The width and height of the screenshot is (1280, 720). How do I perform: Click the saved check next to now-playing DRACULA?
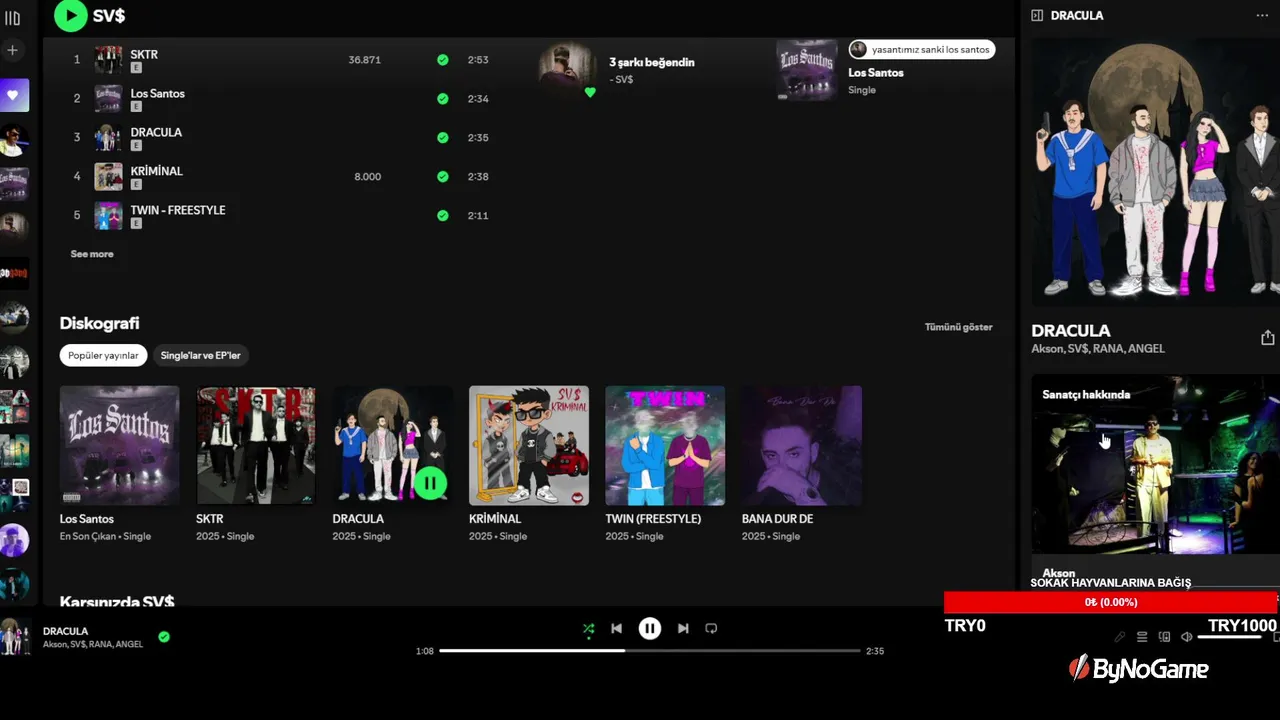(164, 637)
